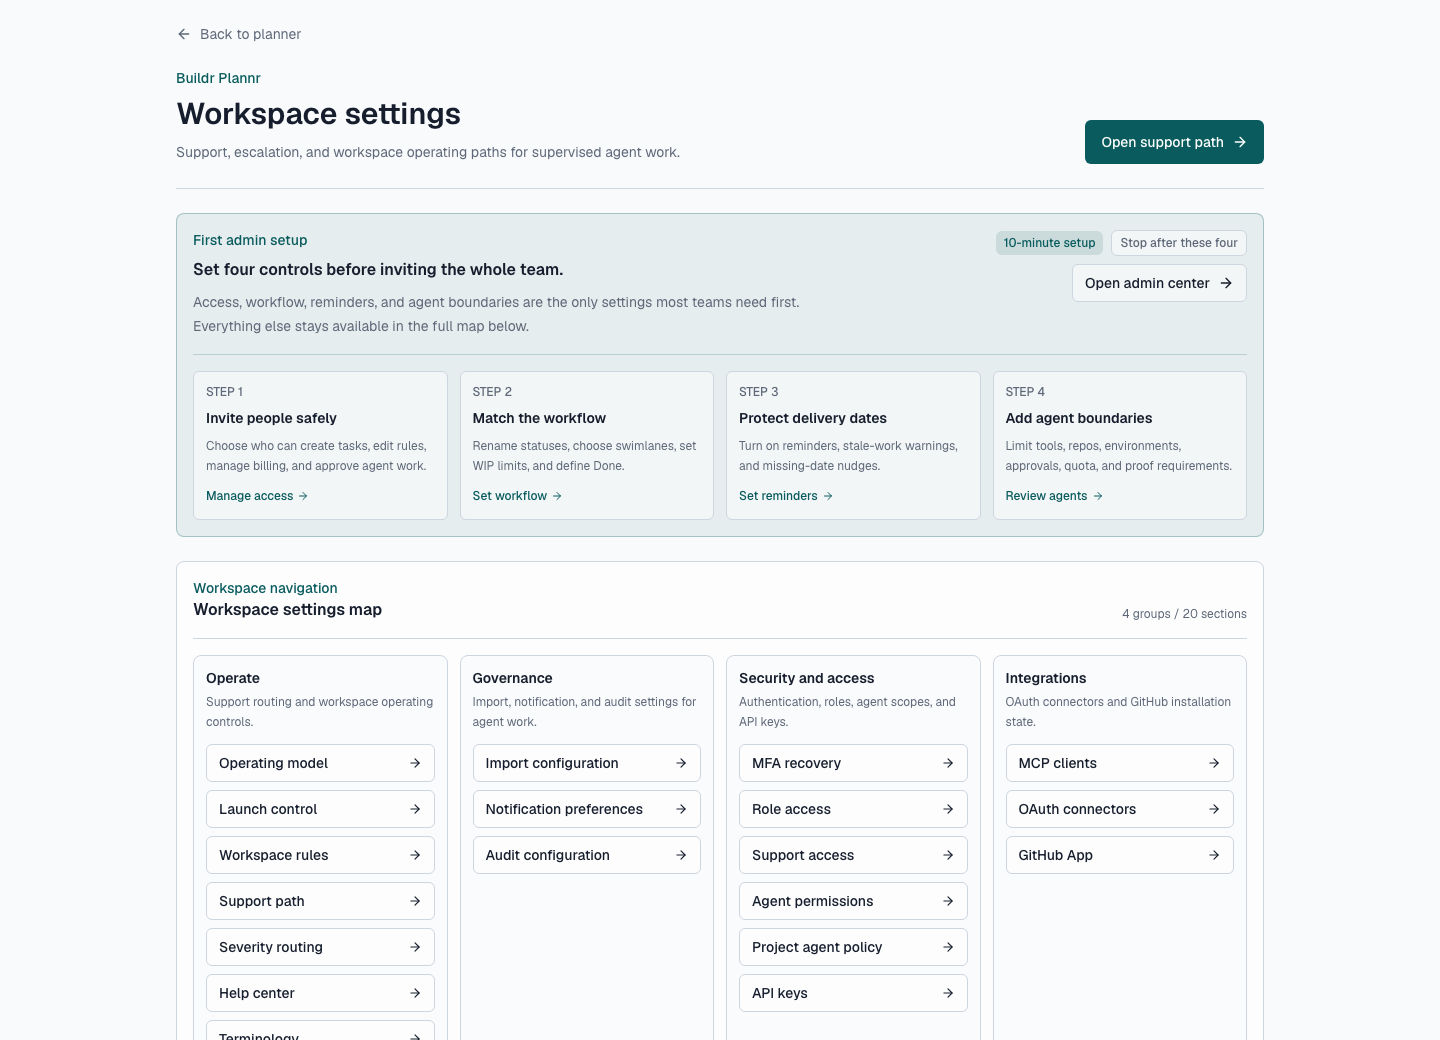Screen dimensions: 1440x1040
Task: Click the arrow icon on Operating model row
Action: [415, 763]
